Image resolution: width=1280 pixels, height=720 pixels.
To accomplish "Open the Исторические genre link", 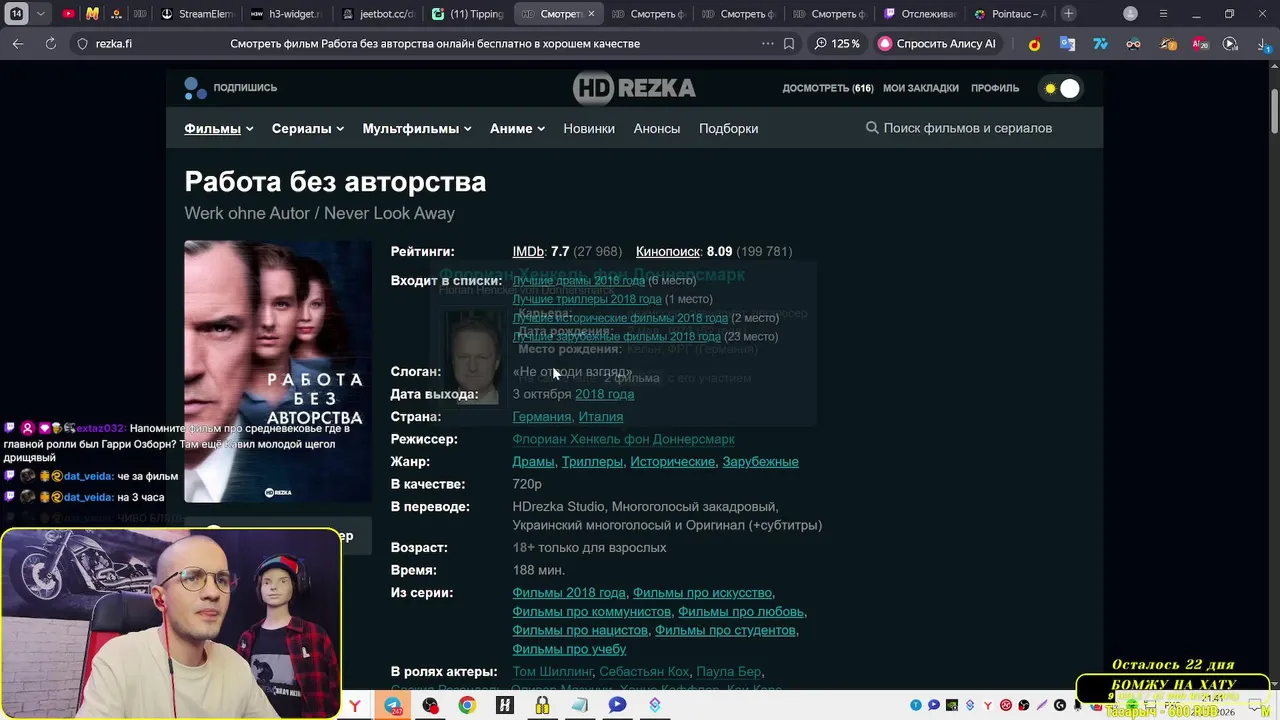I will pos(673,461).
